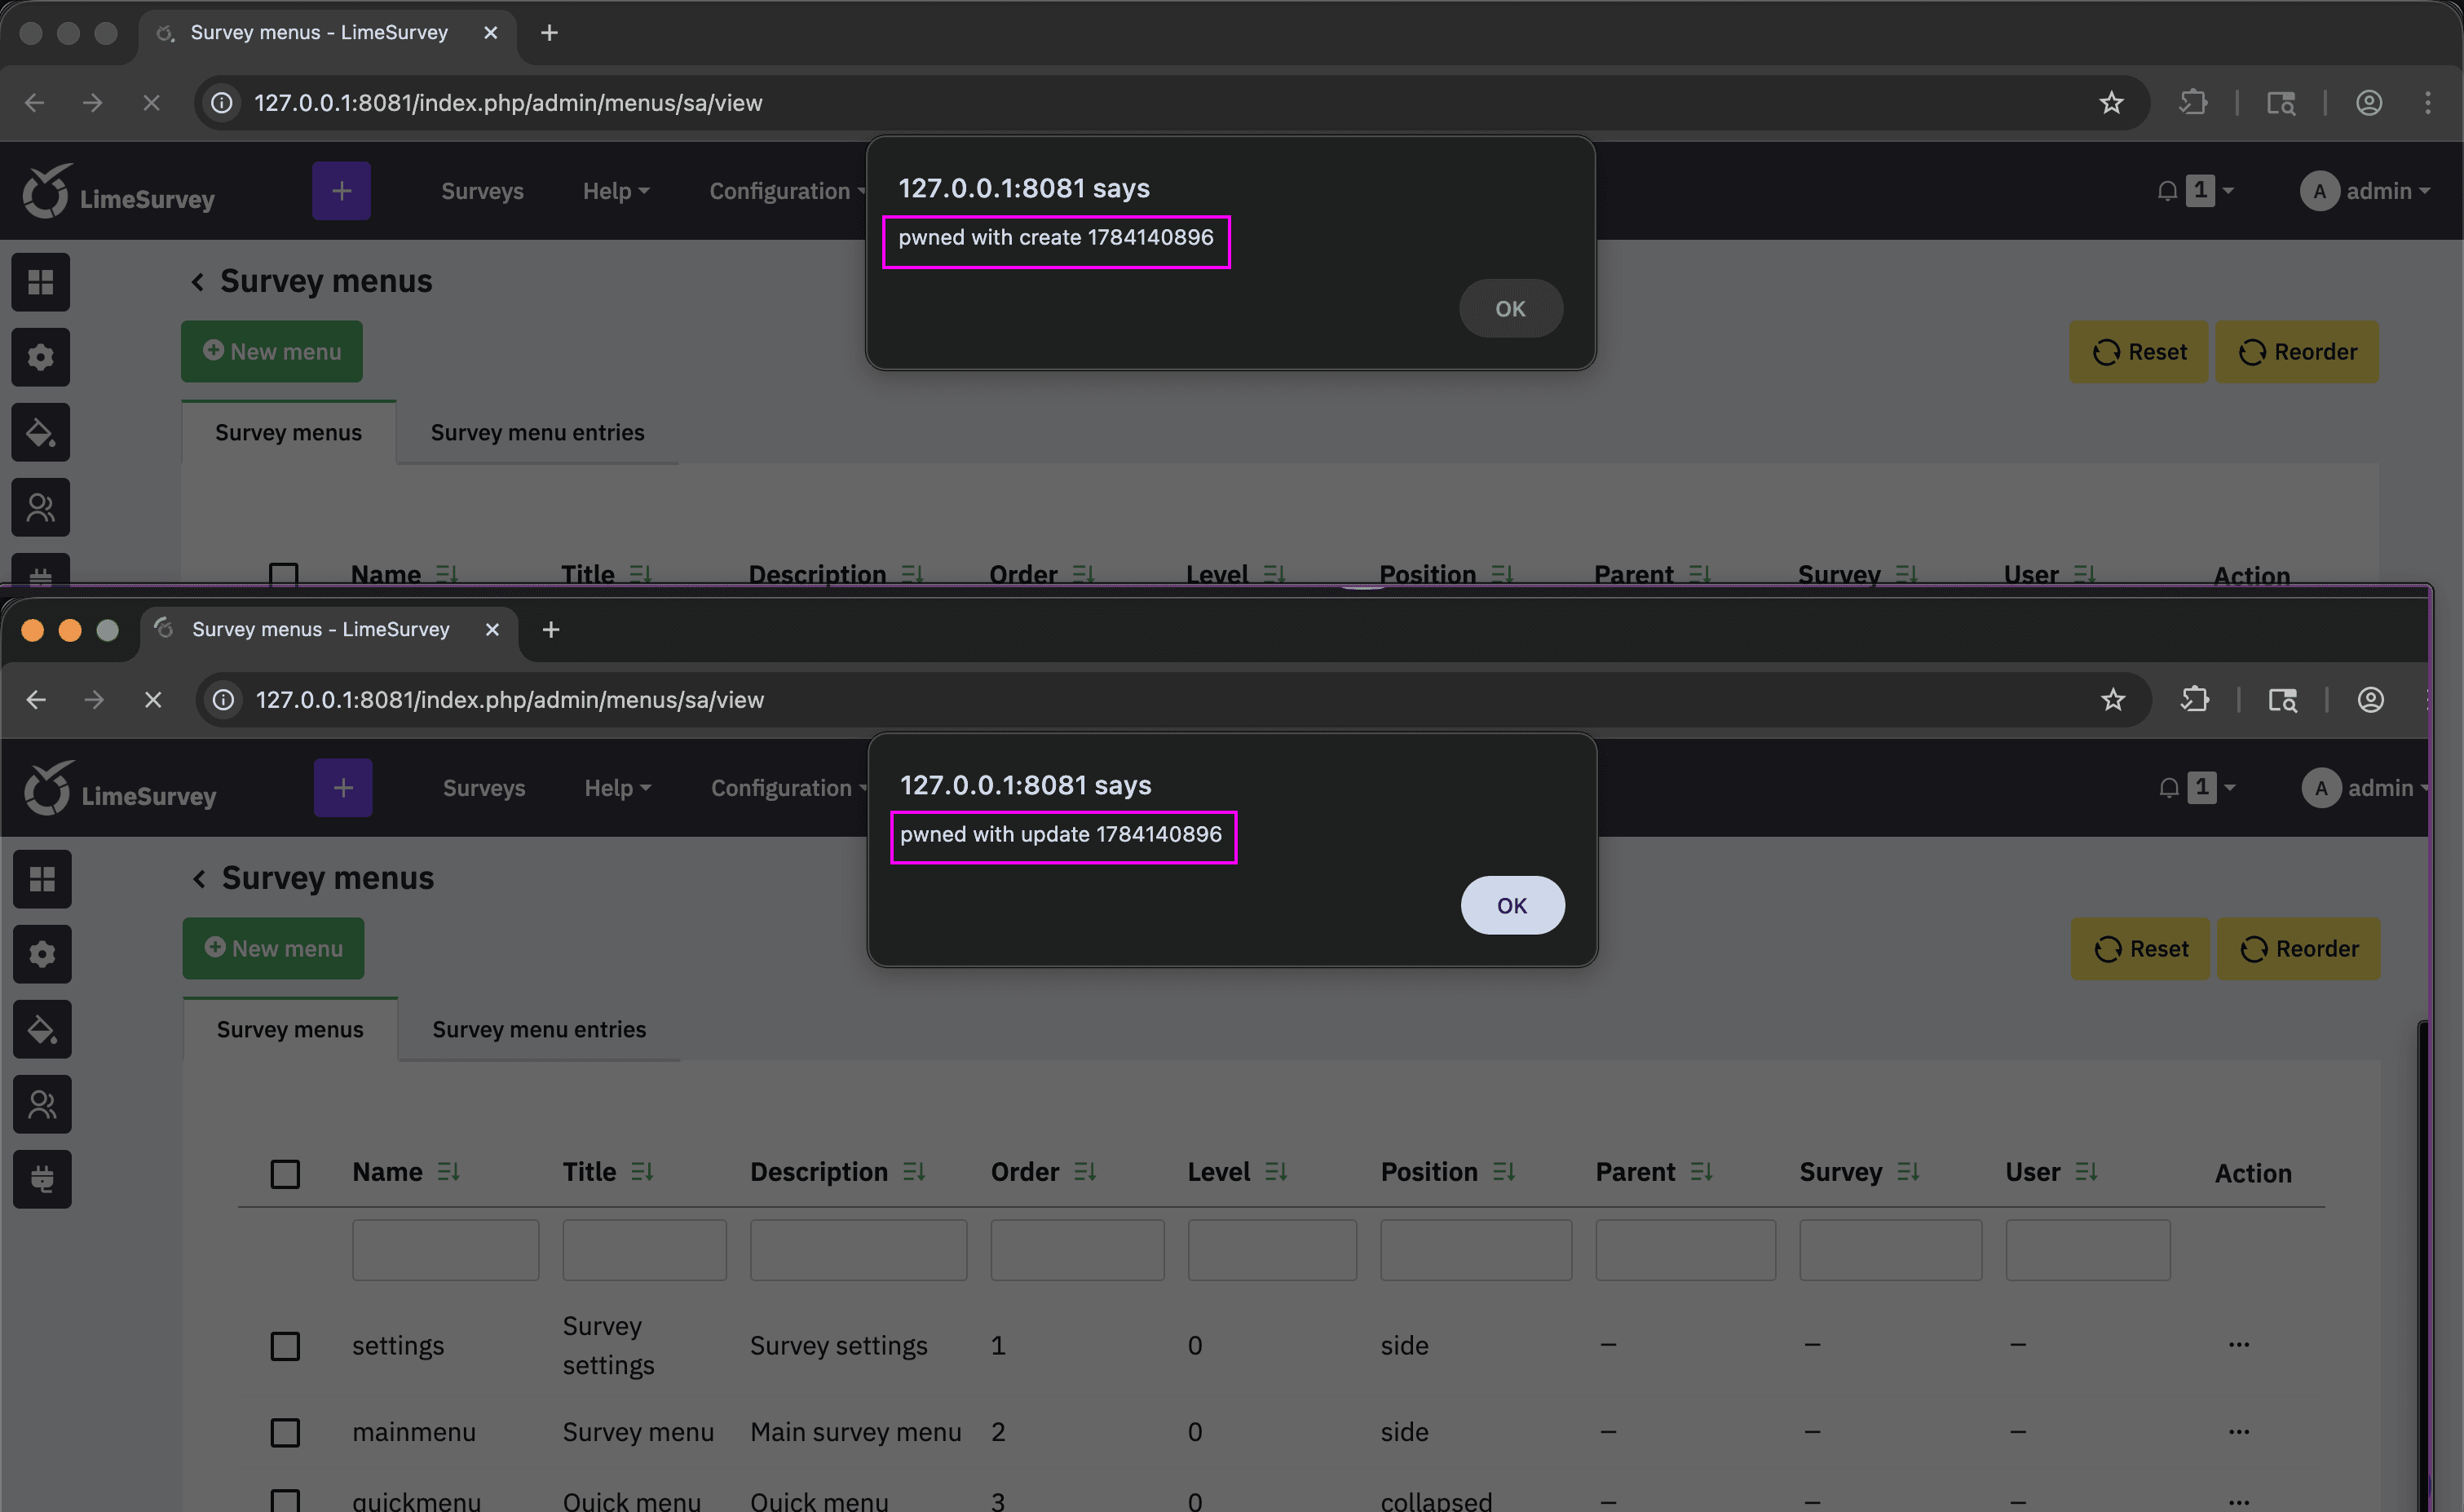Open a new tab in the lower browser window
This screenshot has height=1512, width=2464.
click(551, 629)
